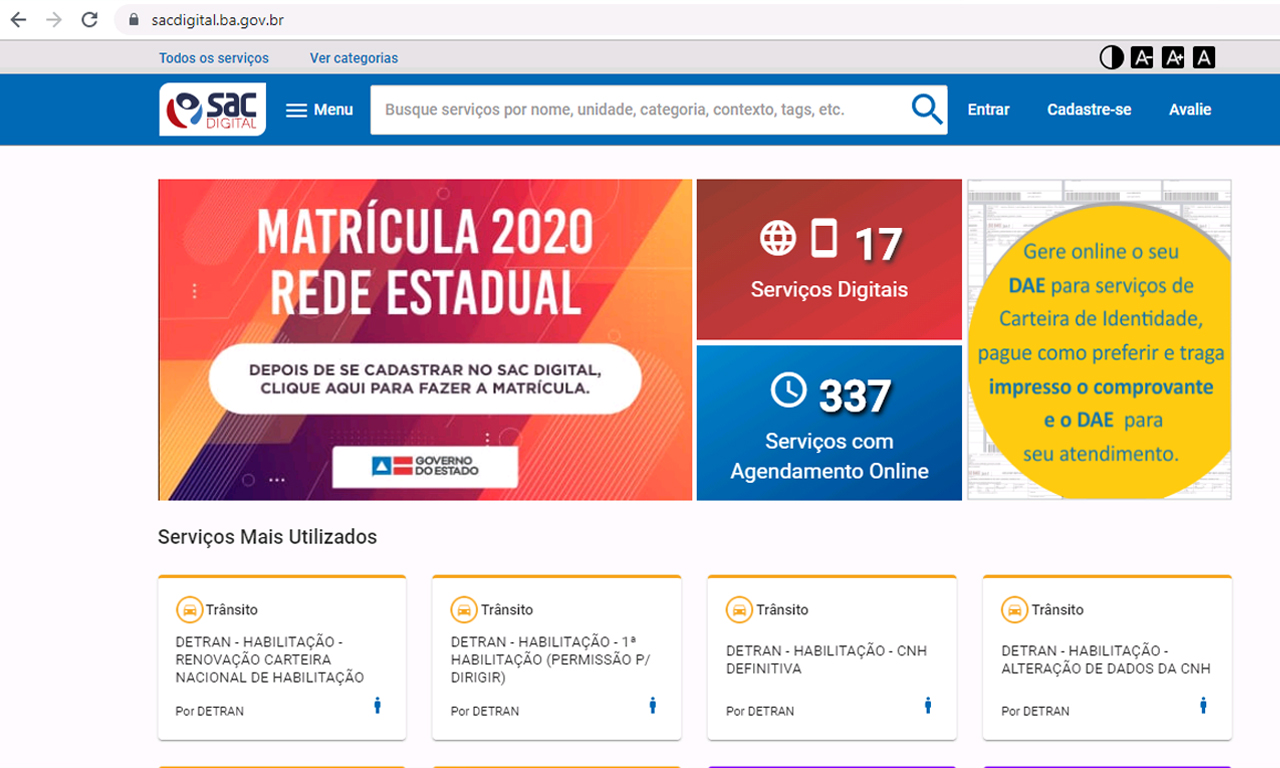Reset font size with plain A icon
This screenshot has height=768, width=1280.
[1204, 58]
